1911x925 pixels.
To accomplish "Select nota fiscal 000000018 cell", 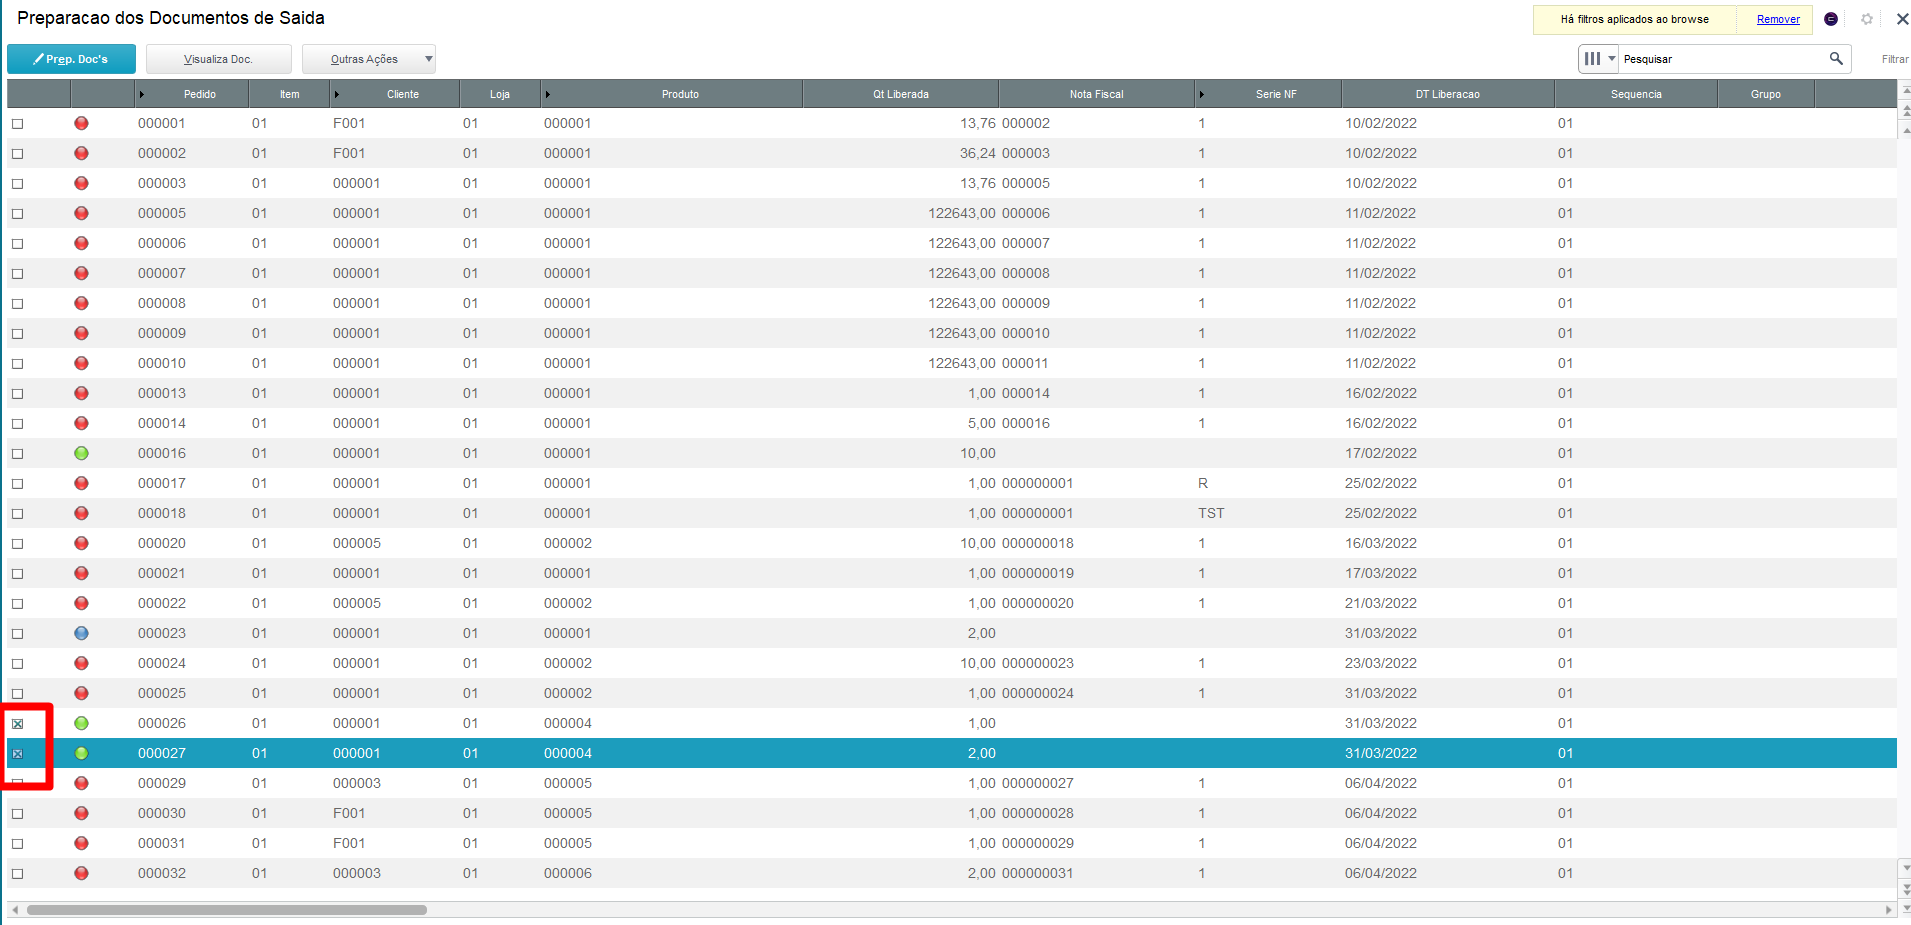I will (1038, 543).
